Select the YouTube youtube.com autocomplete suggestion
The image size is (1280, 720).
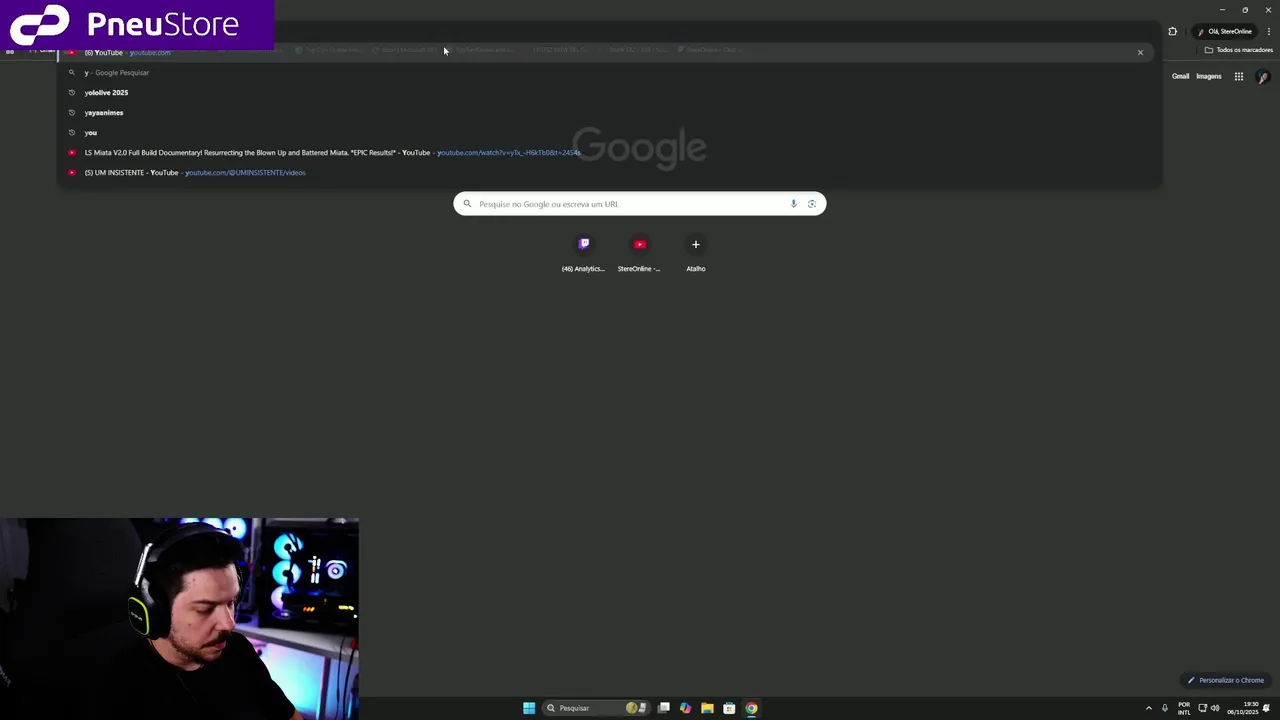[608, 52]
